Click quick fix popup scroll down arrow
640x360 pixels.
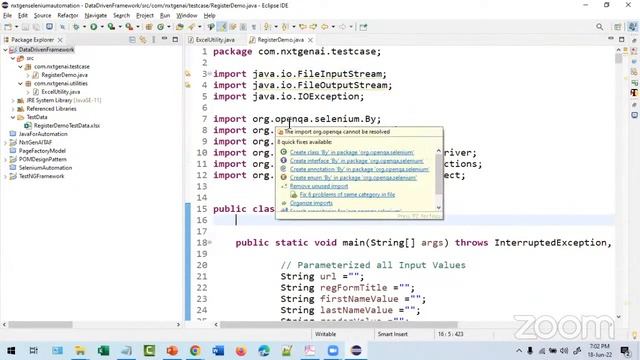[439, 208]
